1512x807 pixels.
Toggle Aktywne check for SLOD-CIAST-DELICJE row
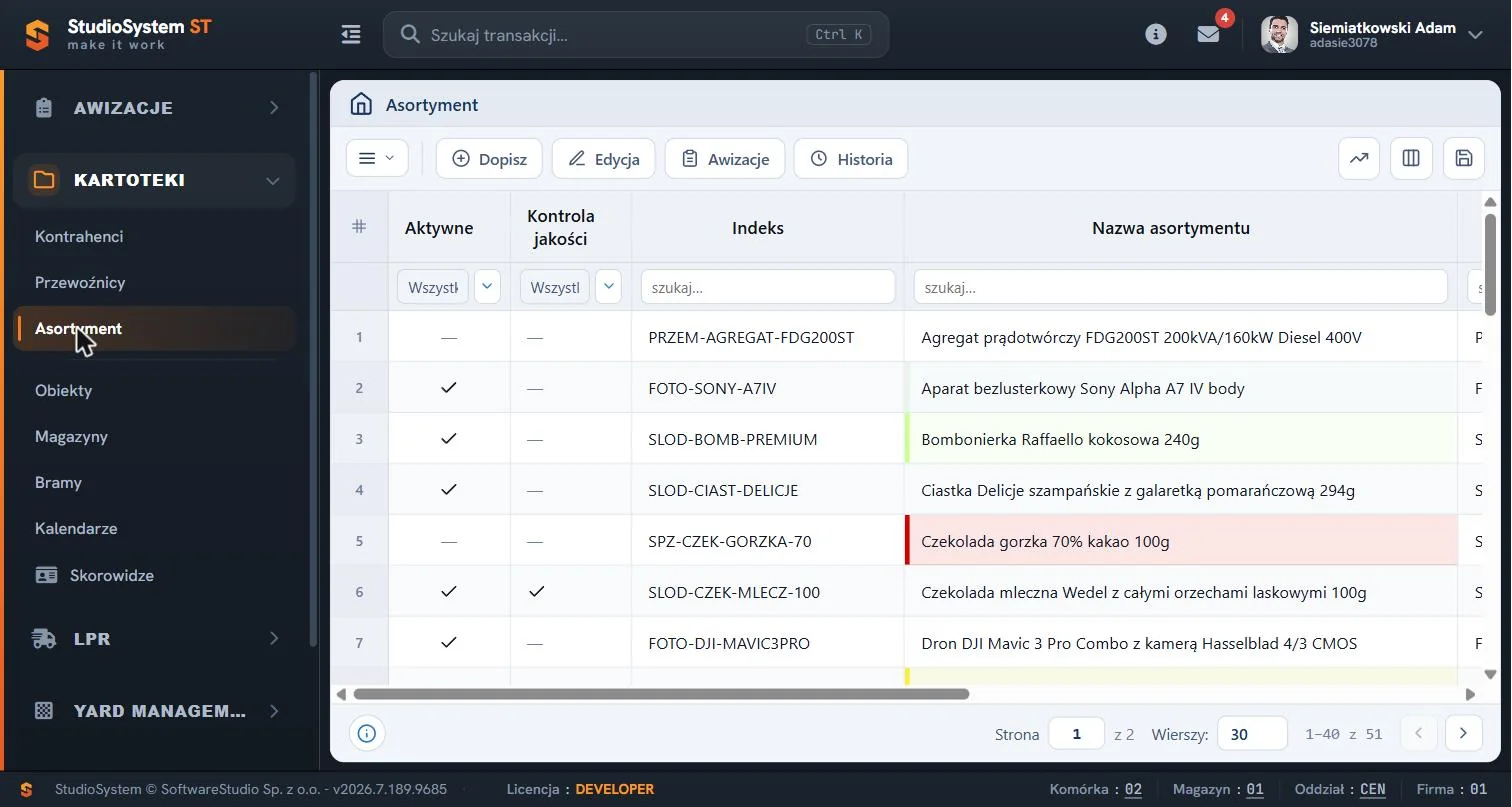pyautogui.click(x=449, y=490)
